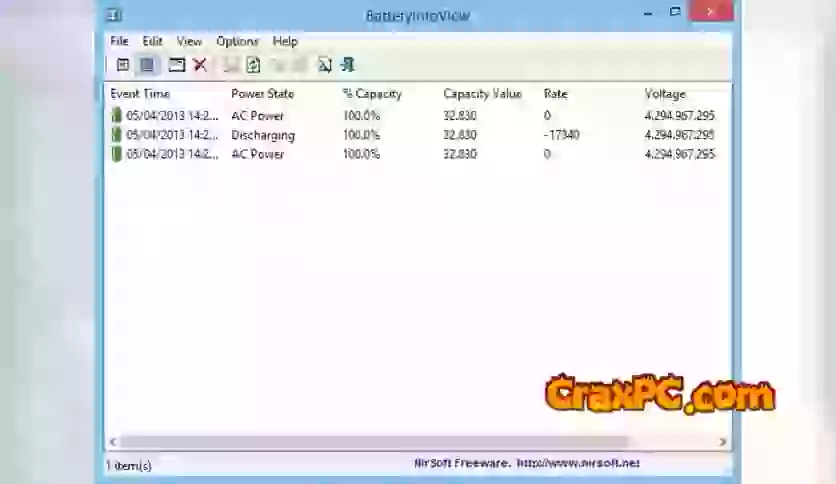Open the File menu
Viewport: 836px width, 484px height.
coord(119,41)
